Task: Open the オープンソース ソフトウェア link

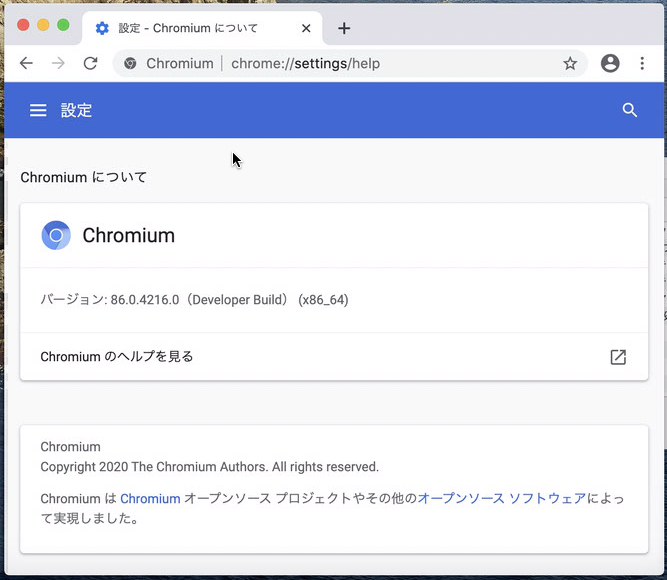Action: pyautogui.click(x=502, y=498)
